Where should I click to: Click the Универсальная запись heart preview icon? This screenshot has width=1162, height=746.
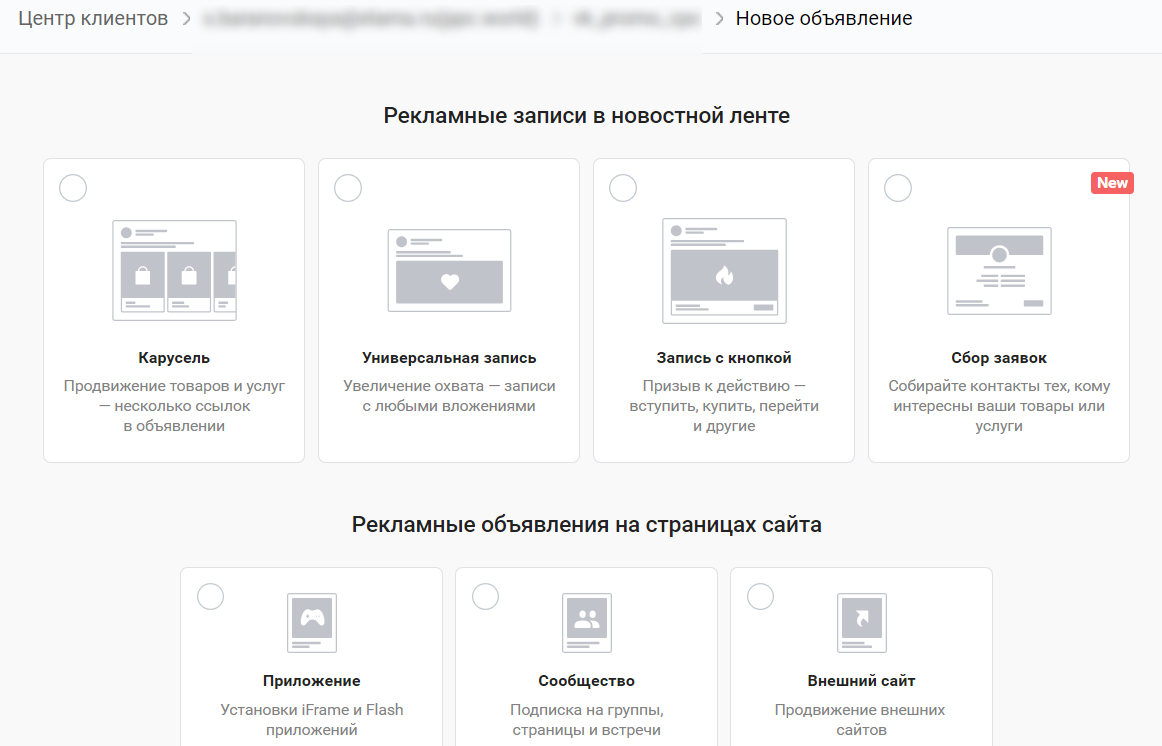point(449,271)
